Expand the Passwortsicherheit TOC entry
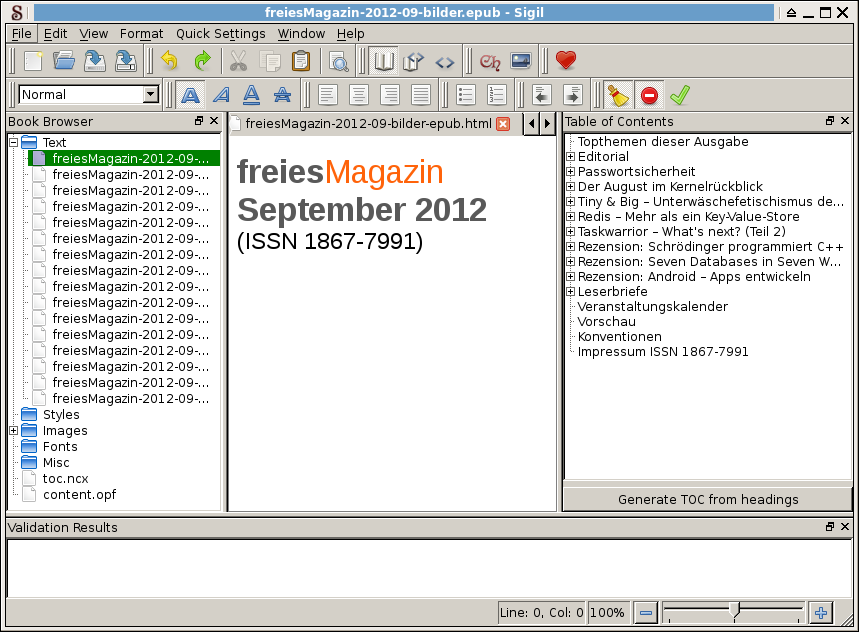Viewport: 859px width, 632px height. point(570,171)
